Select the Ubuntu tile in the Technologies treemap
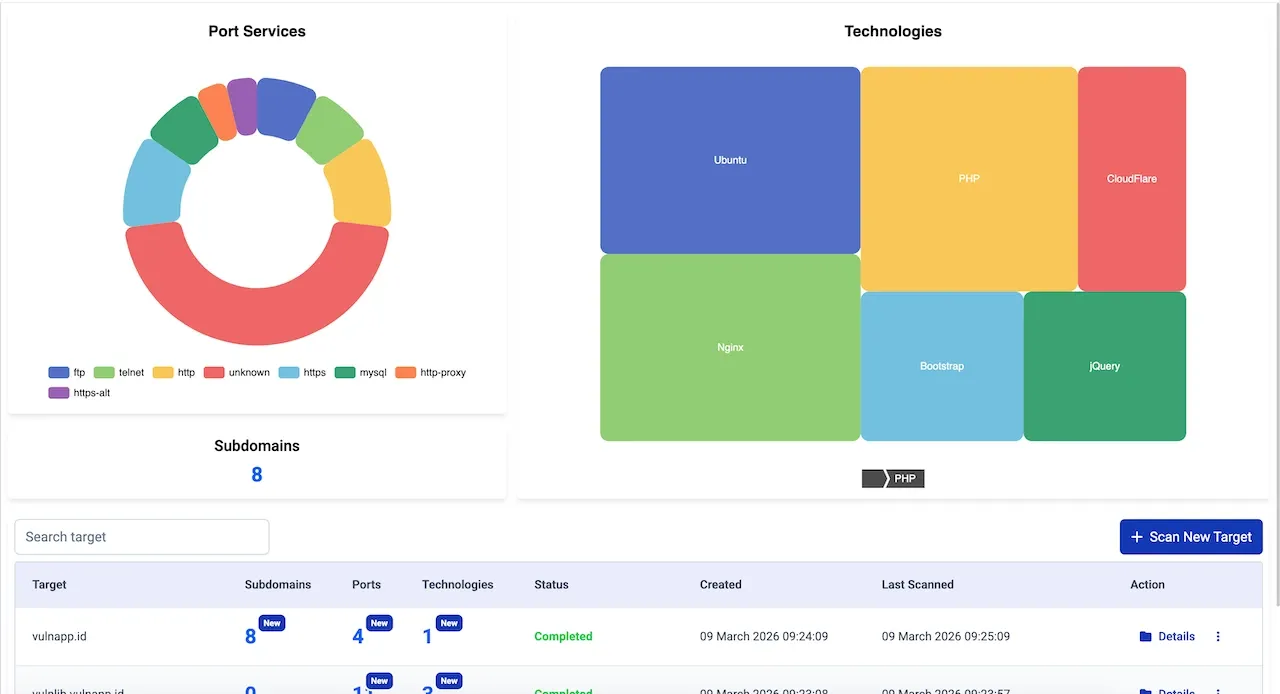Image resolution: width=1280 pixels, height=694 pixels. click(730, 160)
